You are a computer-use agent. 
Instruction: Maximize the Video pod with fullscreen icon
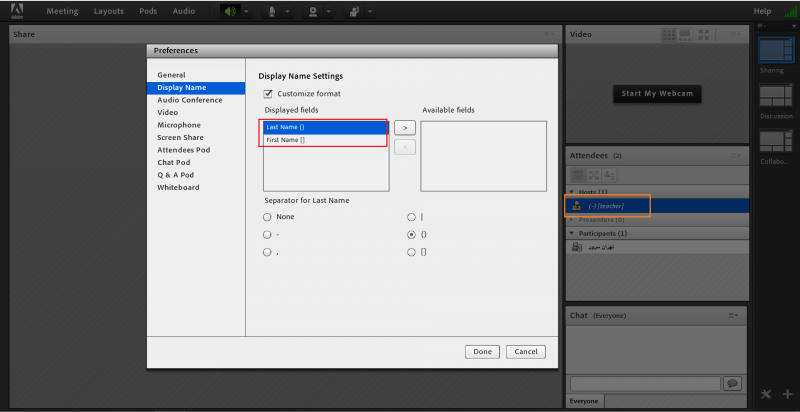point(704,34)
